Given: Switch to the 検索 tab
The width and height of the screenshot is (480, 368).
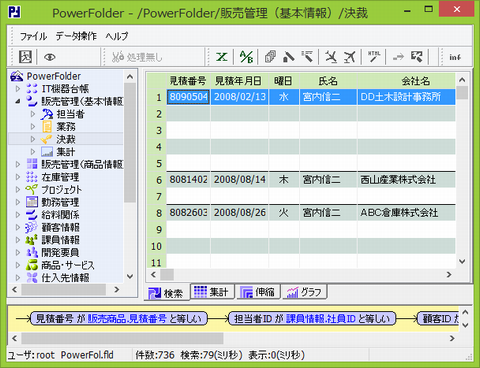Looking at the screenshot, I should pyautogui.click(x=166, y=293).
